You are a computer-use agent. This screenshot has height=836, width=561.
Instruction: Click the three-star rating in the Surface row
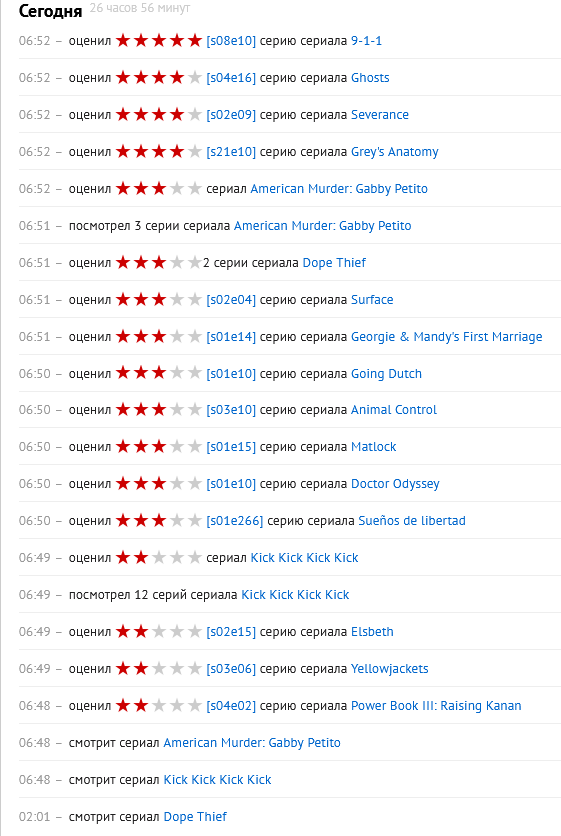pyautogui.click(x=159, y=299)
